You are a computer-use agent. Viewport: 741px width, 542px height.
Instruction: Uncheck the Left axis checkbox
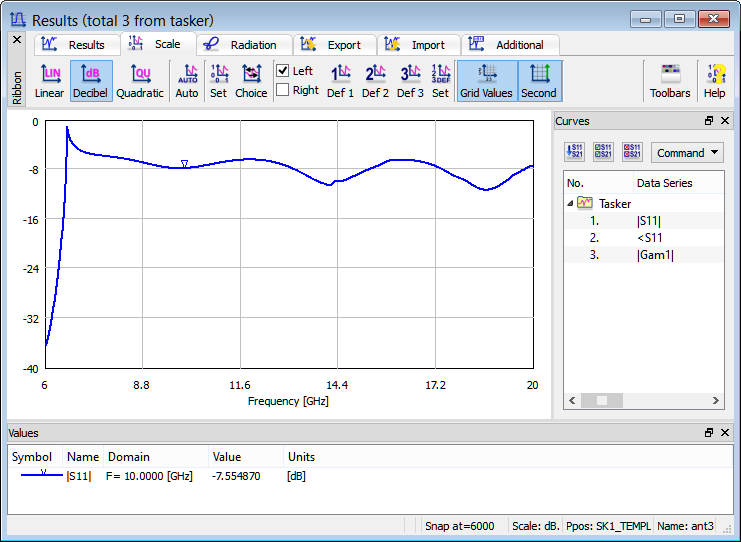pyautogui.click(x=283, y=71)
